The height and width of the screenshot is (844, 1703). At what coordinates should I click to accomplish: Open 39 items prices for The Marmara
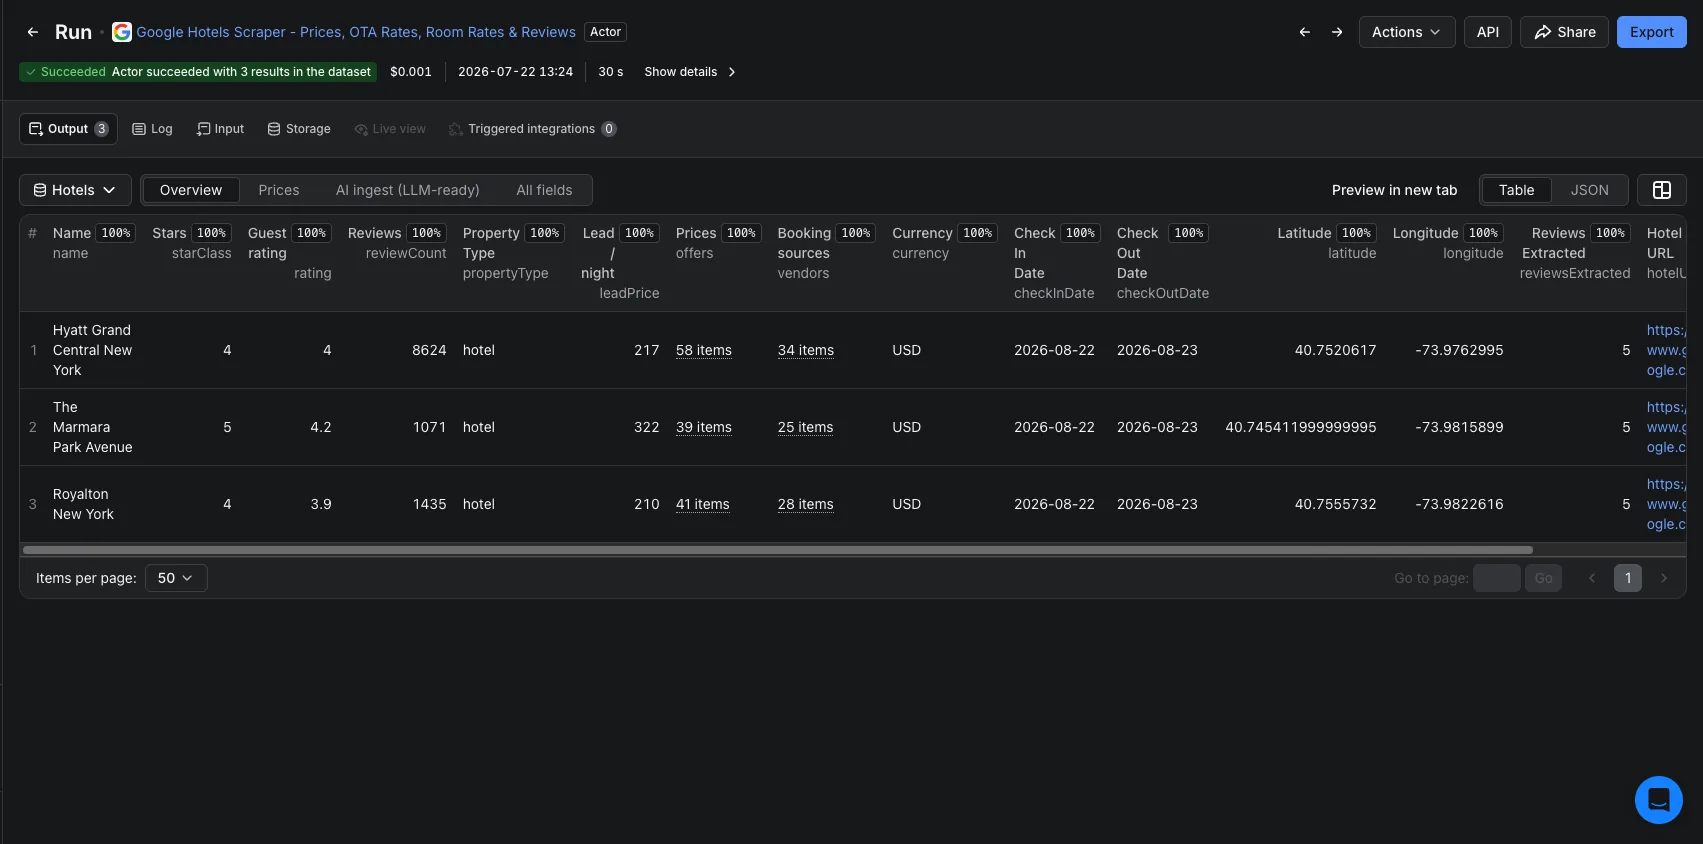(704, 427)
